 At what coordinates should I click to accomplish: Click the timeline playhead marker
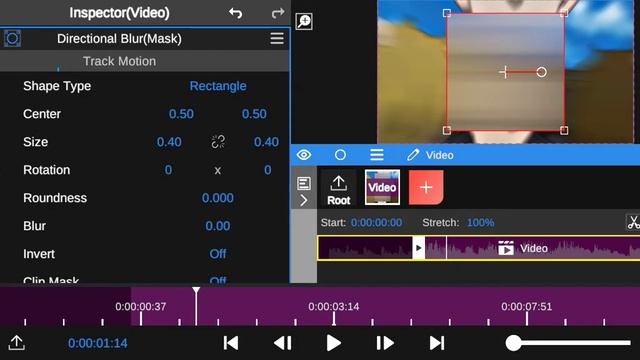point(196,291)
